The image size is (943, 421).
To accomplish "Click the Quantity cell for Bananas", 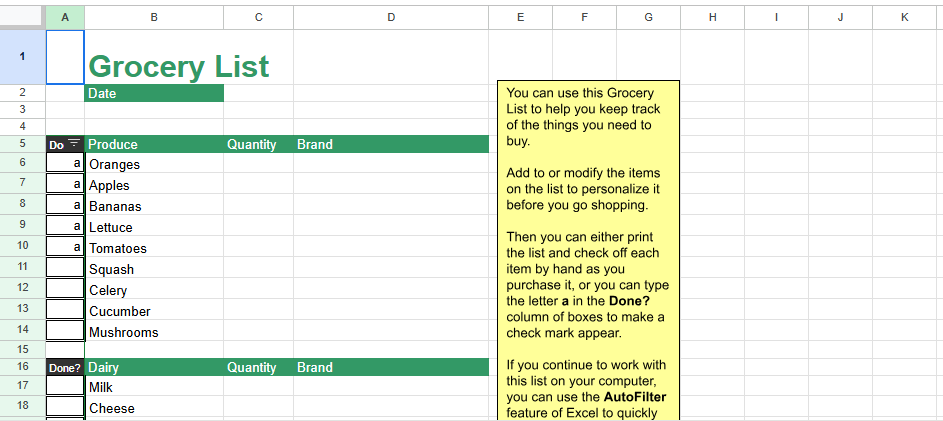I will [x=258, y=206].
